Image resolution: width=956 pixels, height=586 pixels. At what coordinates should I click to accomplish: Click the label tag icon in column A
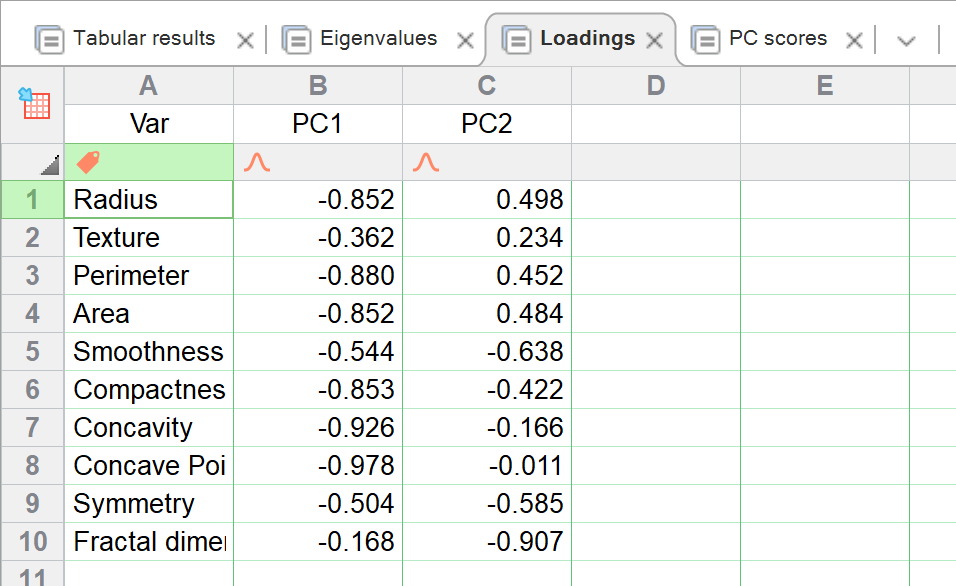89,162
